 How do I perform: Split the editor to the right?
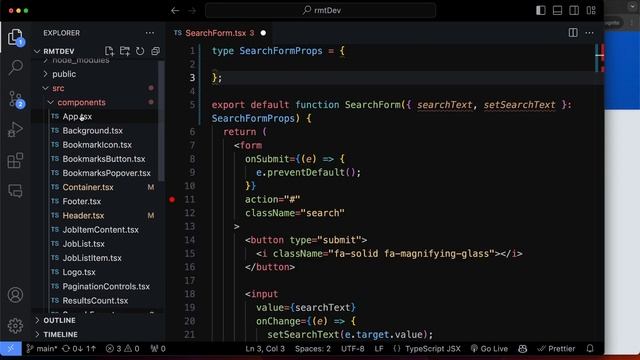point(573,33)
